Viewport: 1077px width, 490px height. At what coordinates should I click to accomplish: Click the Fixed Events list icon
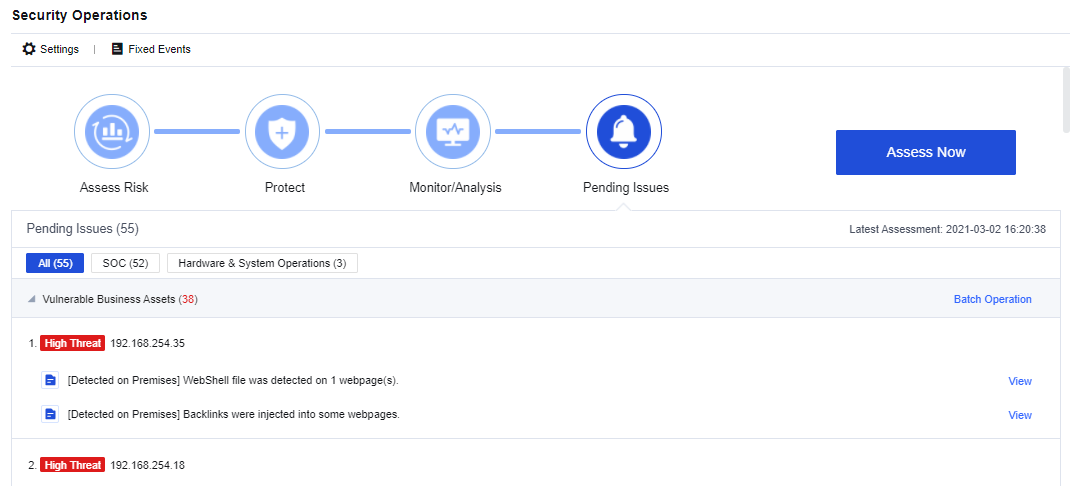pyautogui.click(x=118, y=49)
